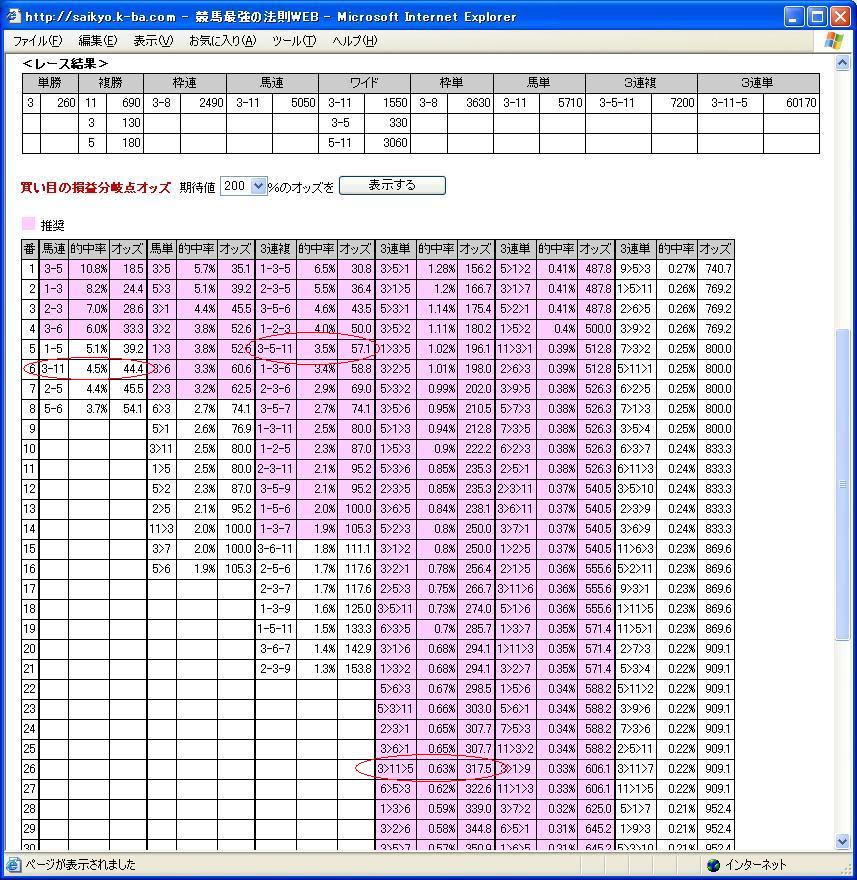Click the 買い目の損益分岐点オッズ heading
This screenshot has height=880, width=857.
tap(95, 187)
